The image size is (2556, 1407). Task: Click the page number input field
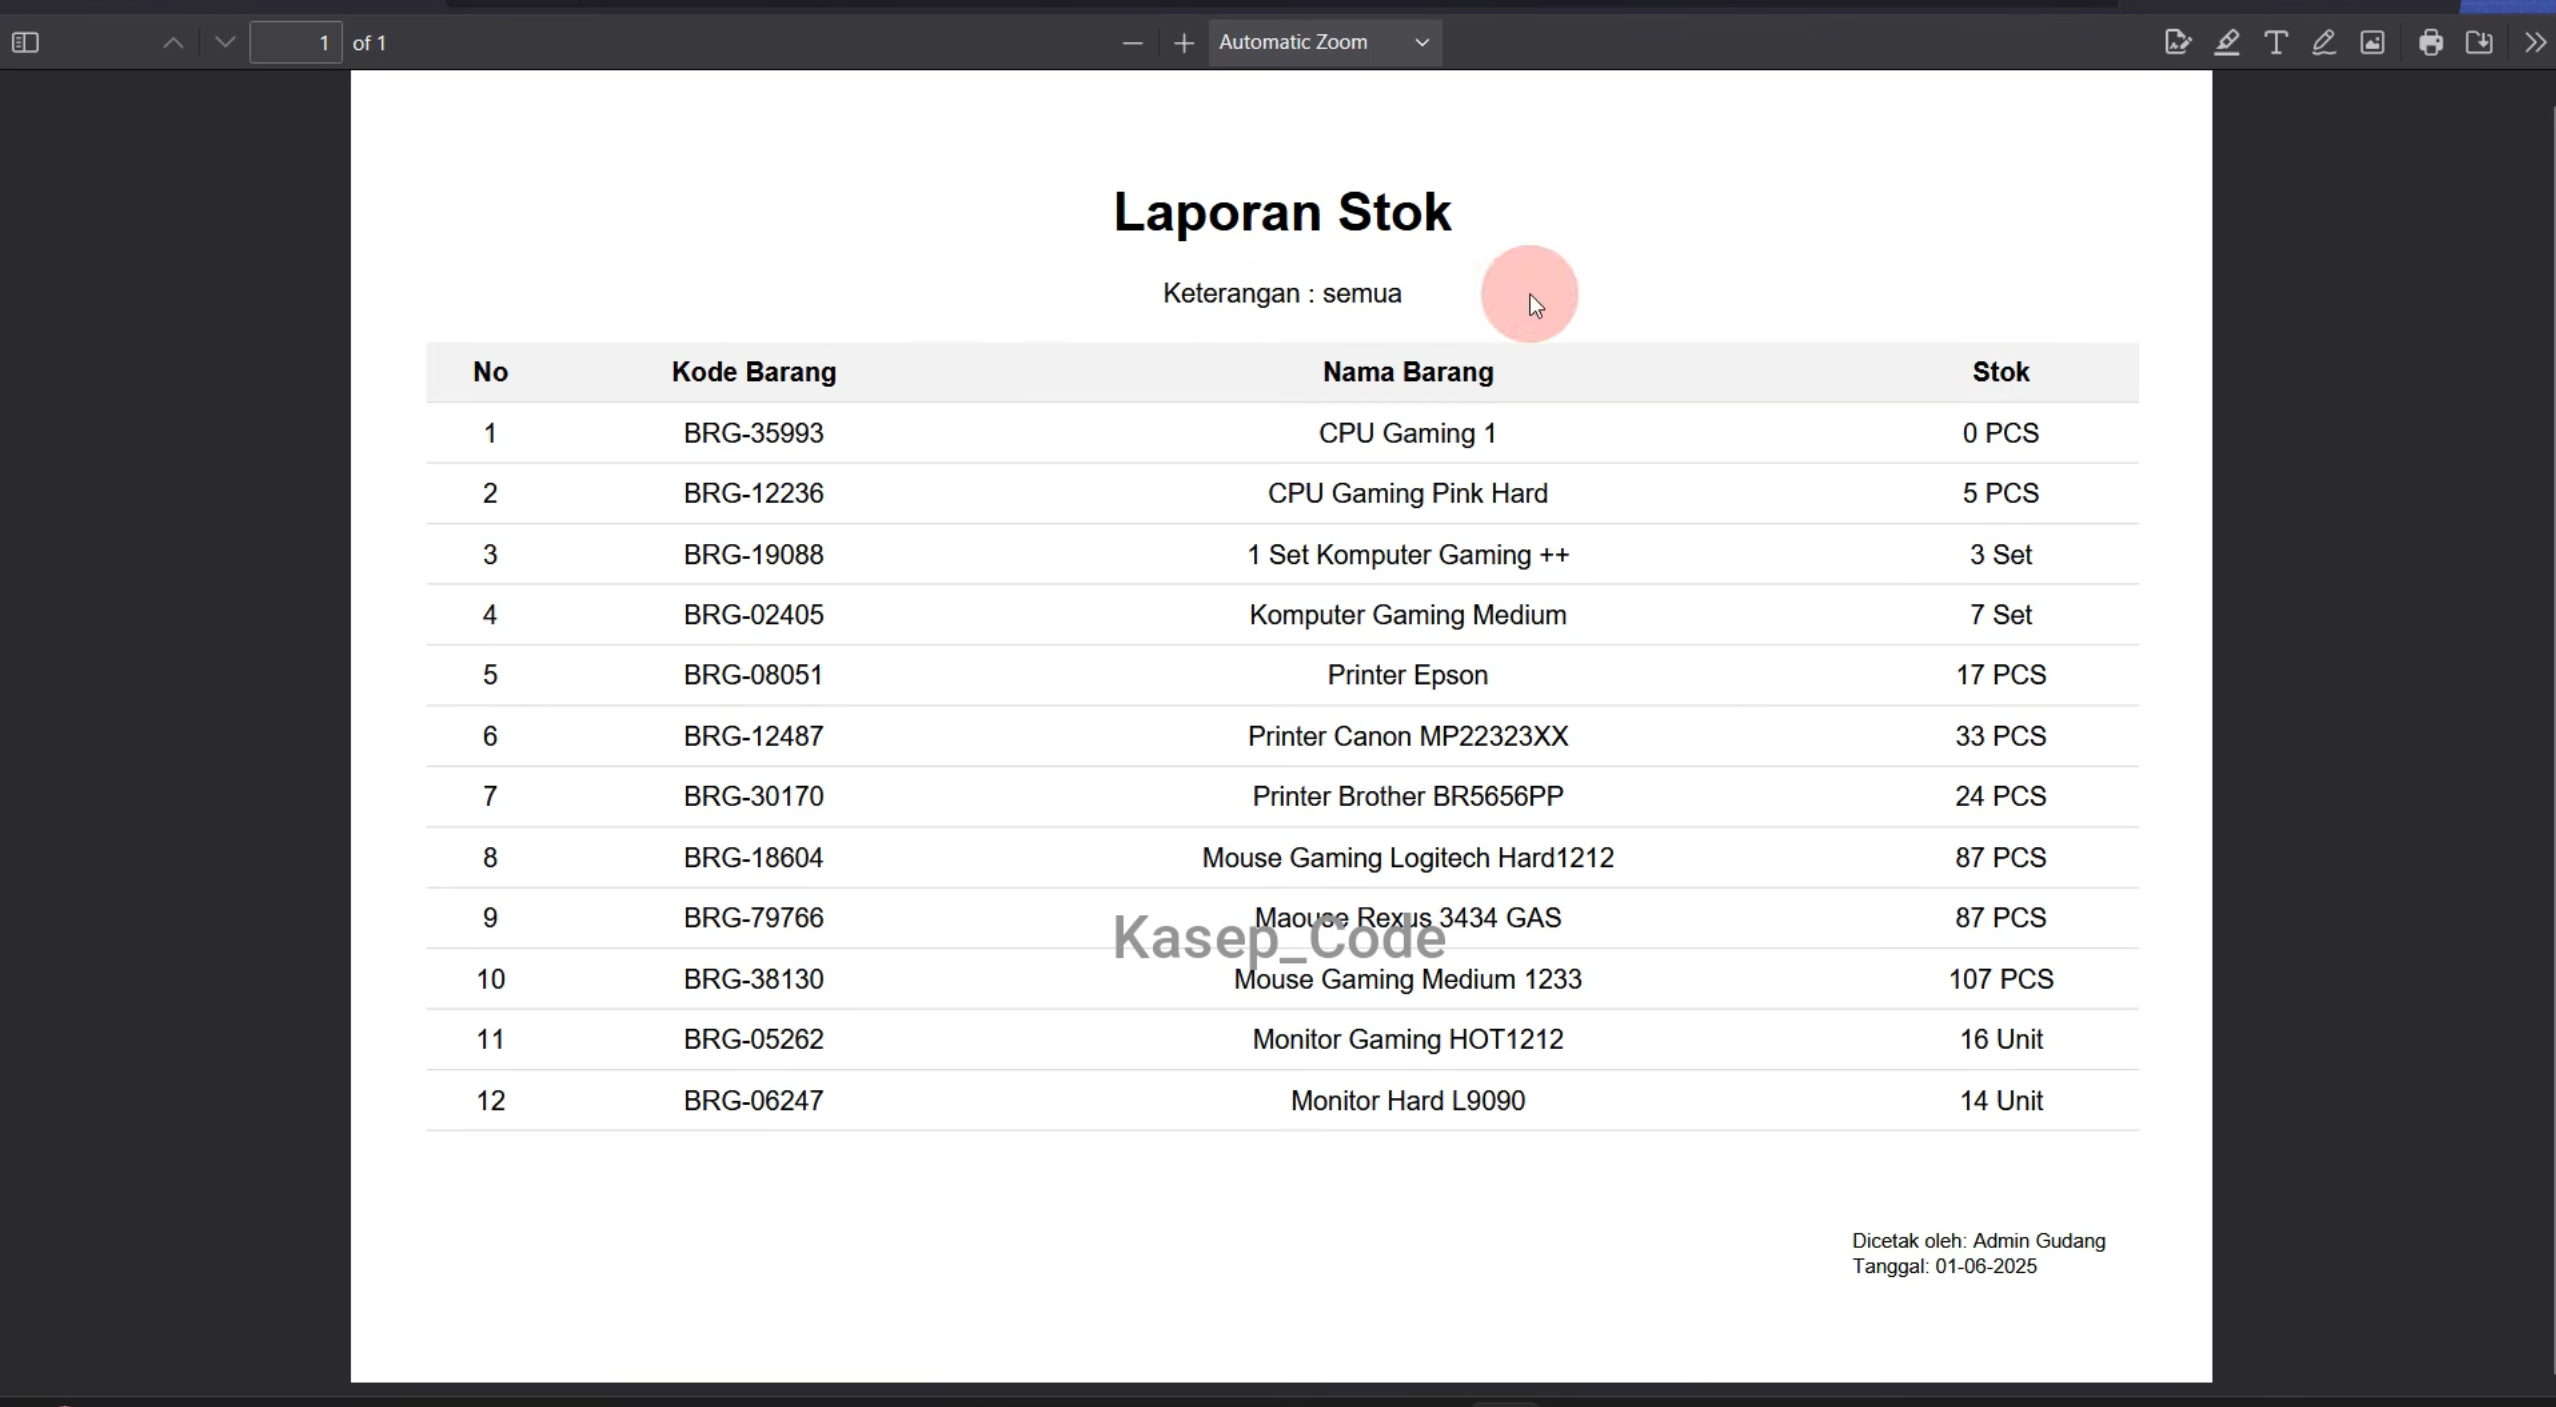pyautogui.click(x=296, y=43)
